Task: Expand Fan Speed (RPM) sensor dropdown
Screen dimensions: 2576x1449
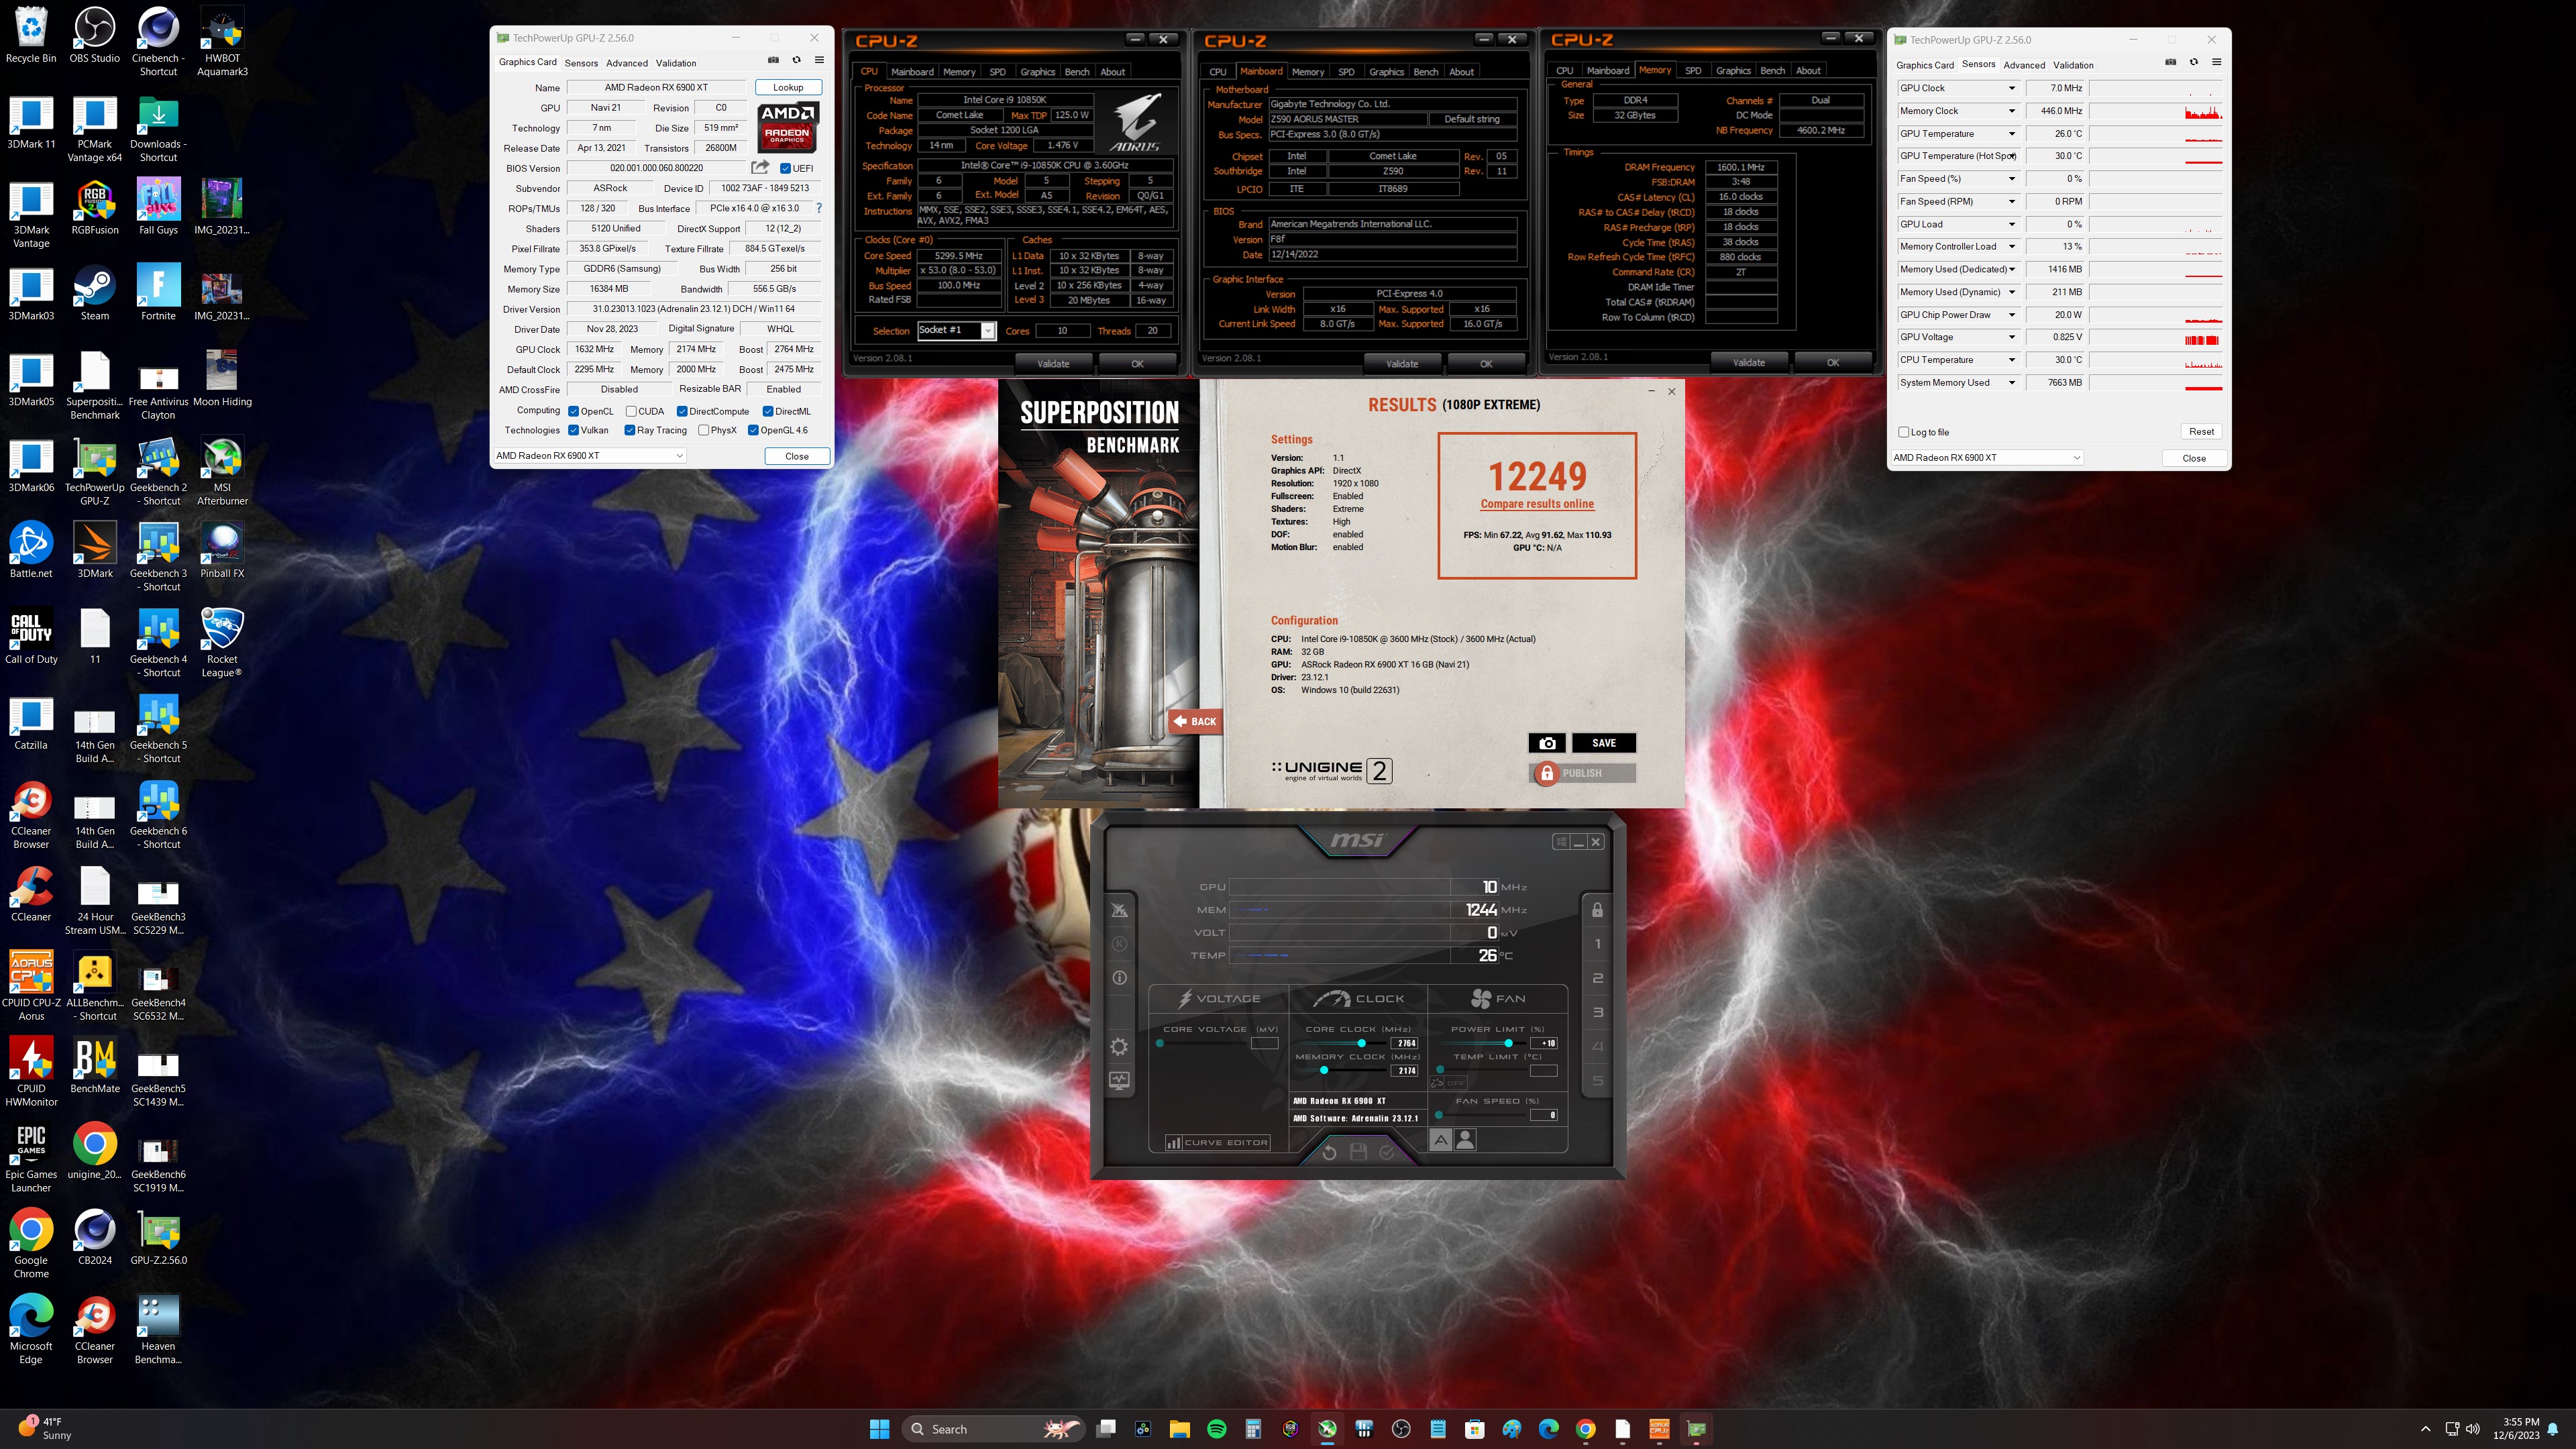Action: point(2012,201)
